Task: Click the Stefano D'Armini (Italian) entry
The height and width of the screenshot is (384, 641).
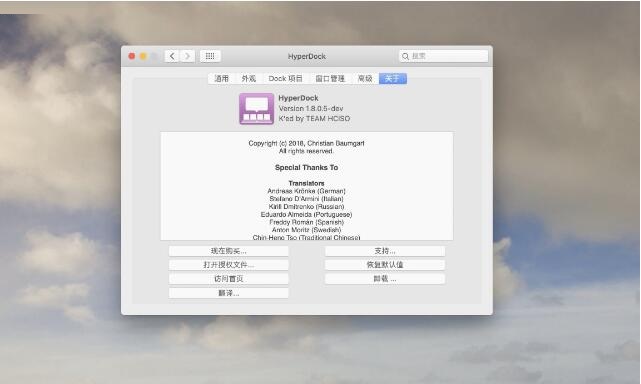Action: pyautogui.click(x=306, y=199)
